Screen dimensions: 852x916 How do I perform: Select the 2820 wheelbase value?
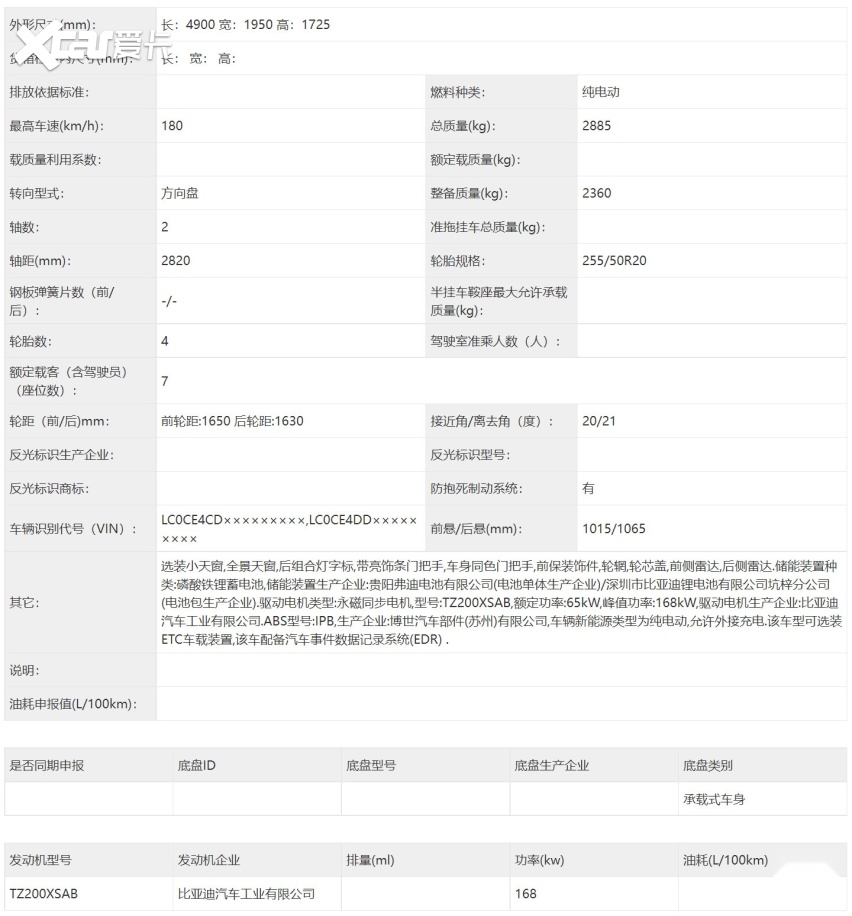pyautogui.click(x=175, y=260)
